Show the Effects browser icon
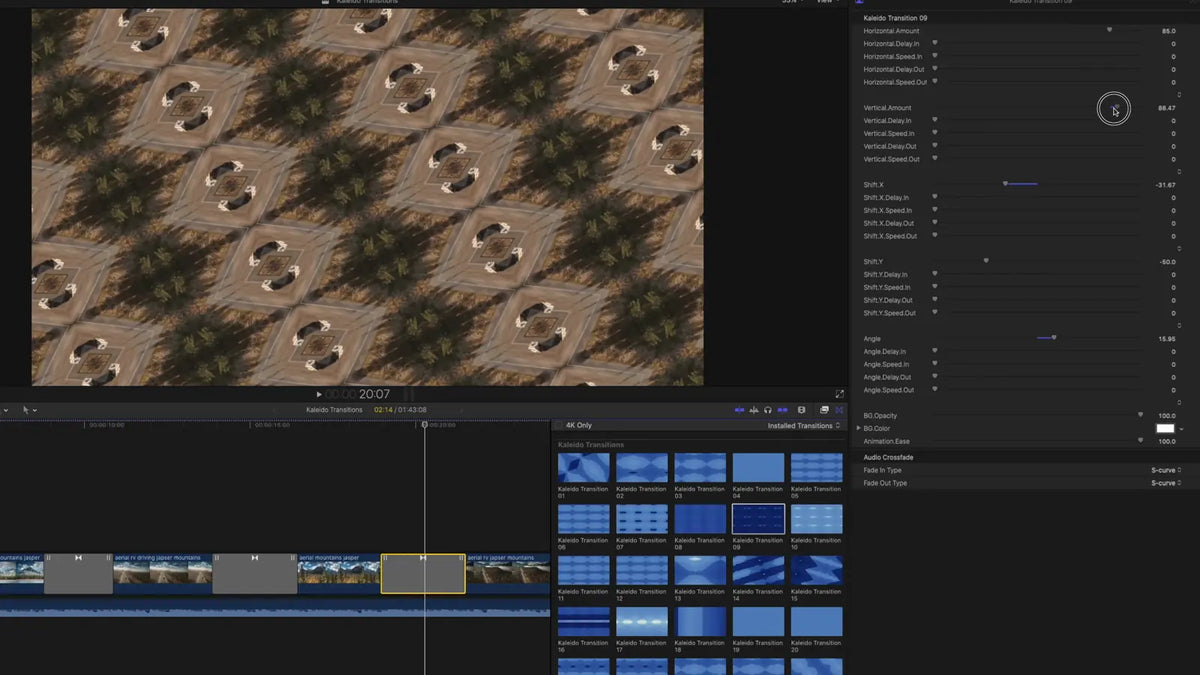 (x=824, y=410)
